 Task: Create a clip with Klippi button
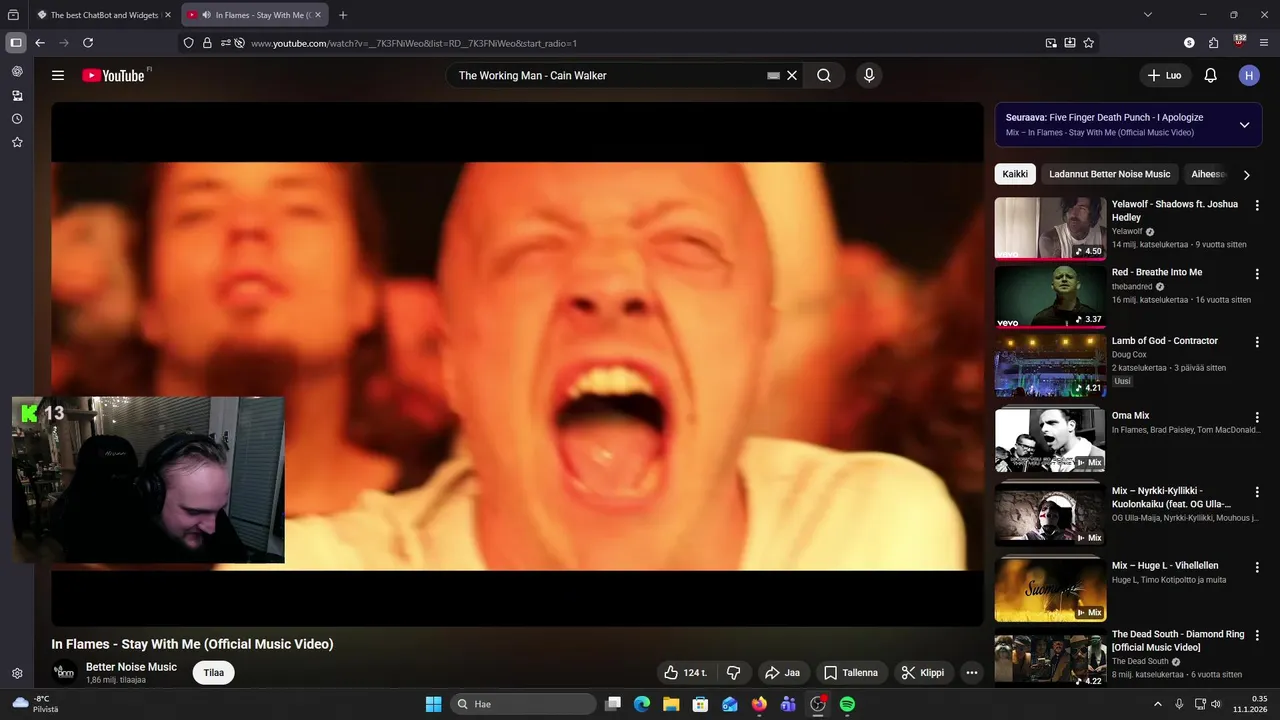click(x=923, y=673)
